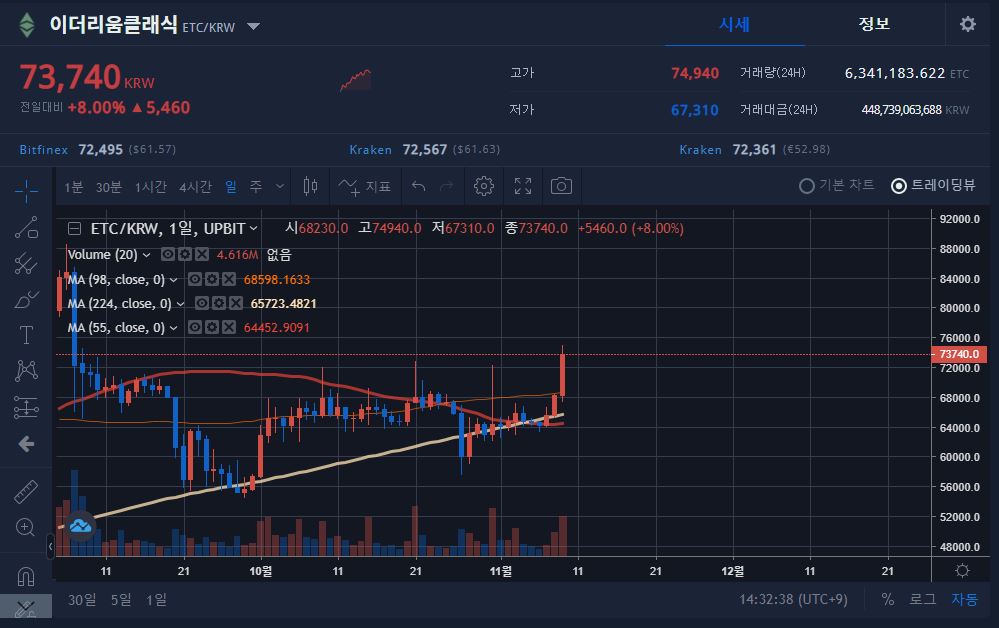
Task: Open axis settings gear at chart corner
Action: point(963,570)
